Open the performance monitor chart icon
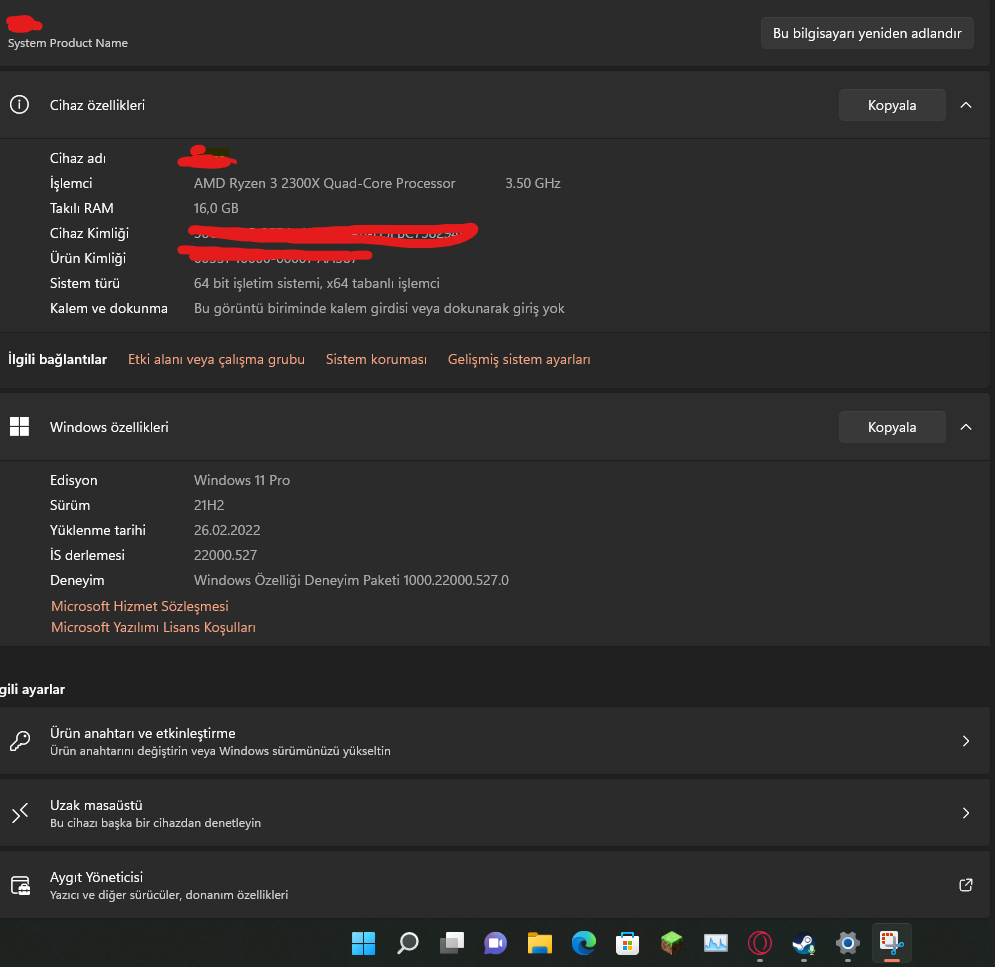Viewport: 995px width, 967px height. [x=716, y=943]
